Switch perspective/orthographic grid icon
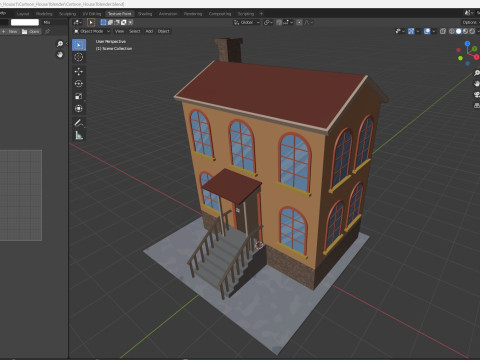This screenshot has width=480, height=360. pyautogui.click(x=477, y=105)
